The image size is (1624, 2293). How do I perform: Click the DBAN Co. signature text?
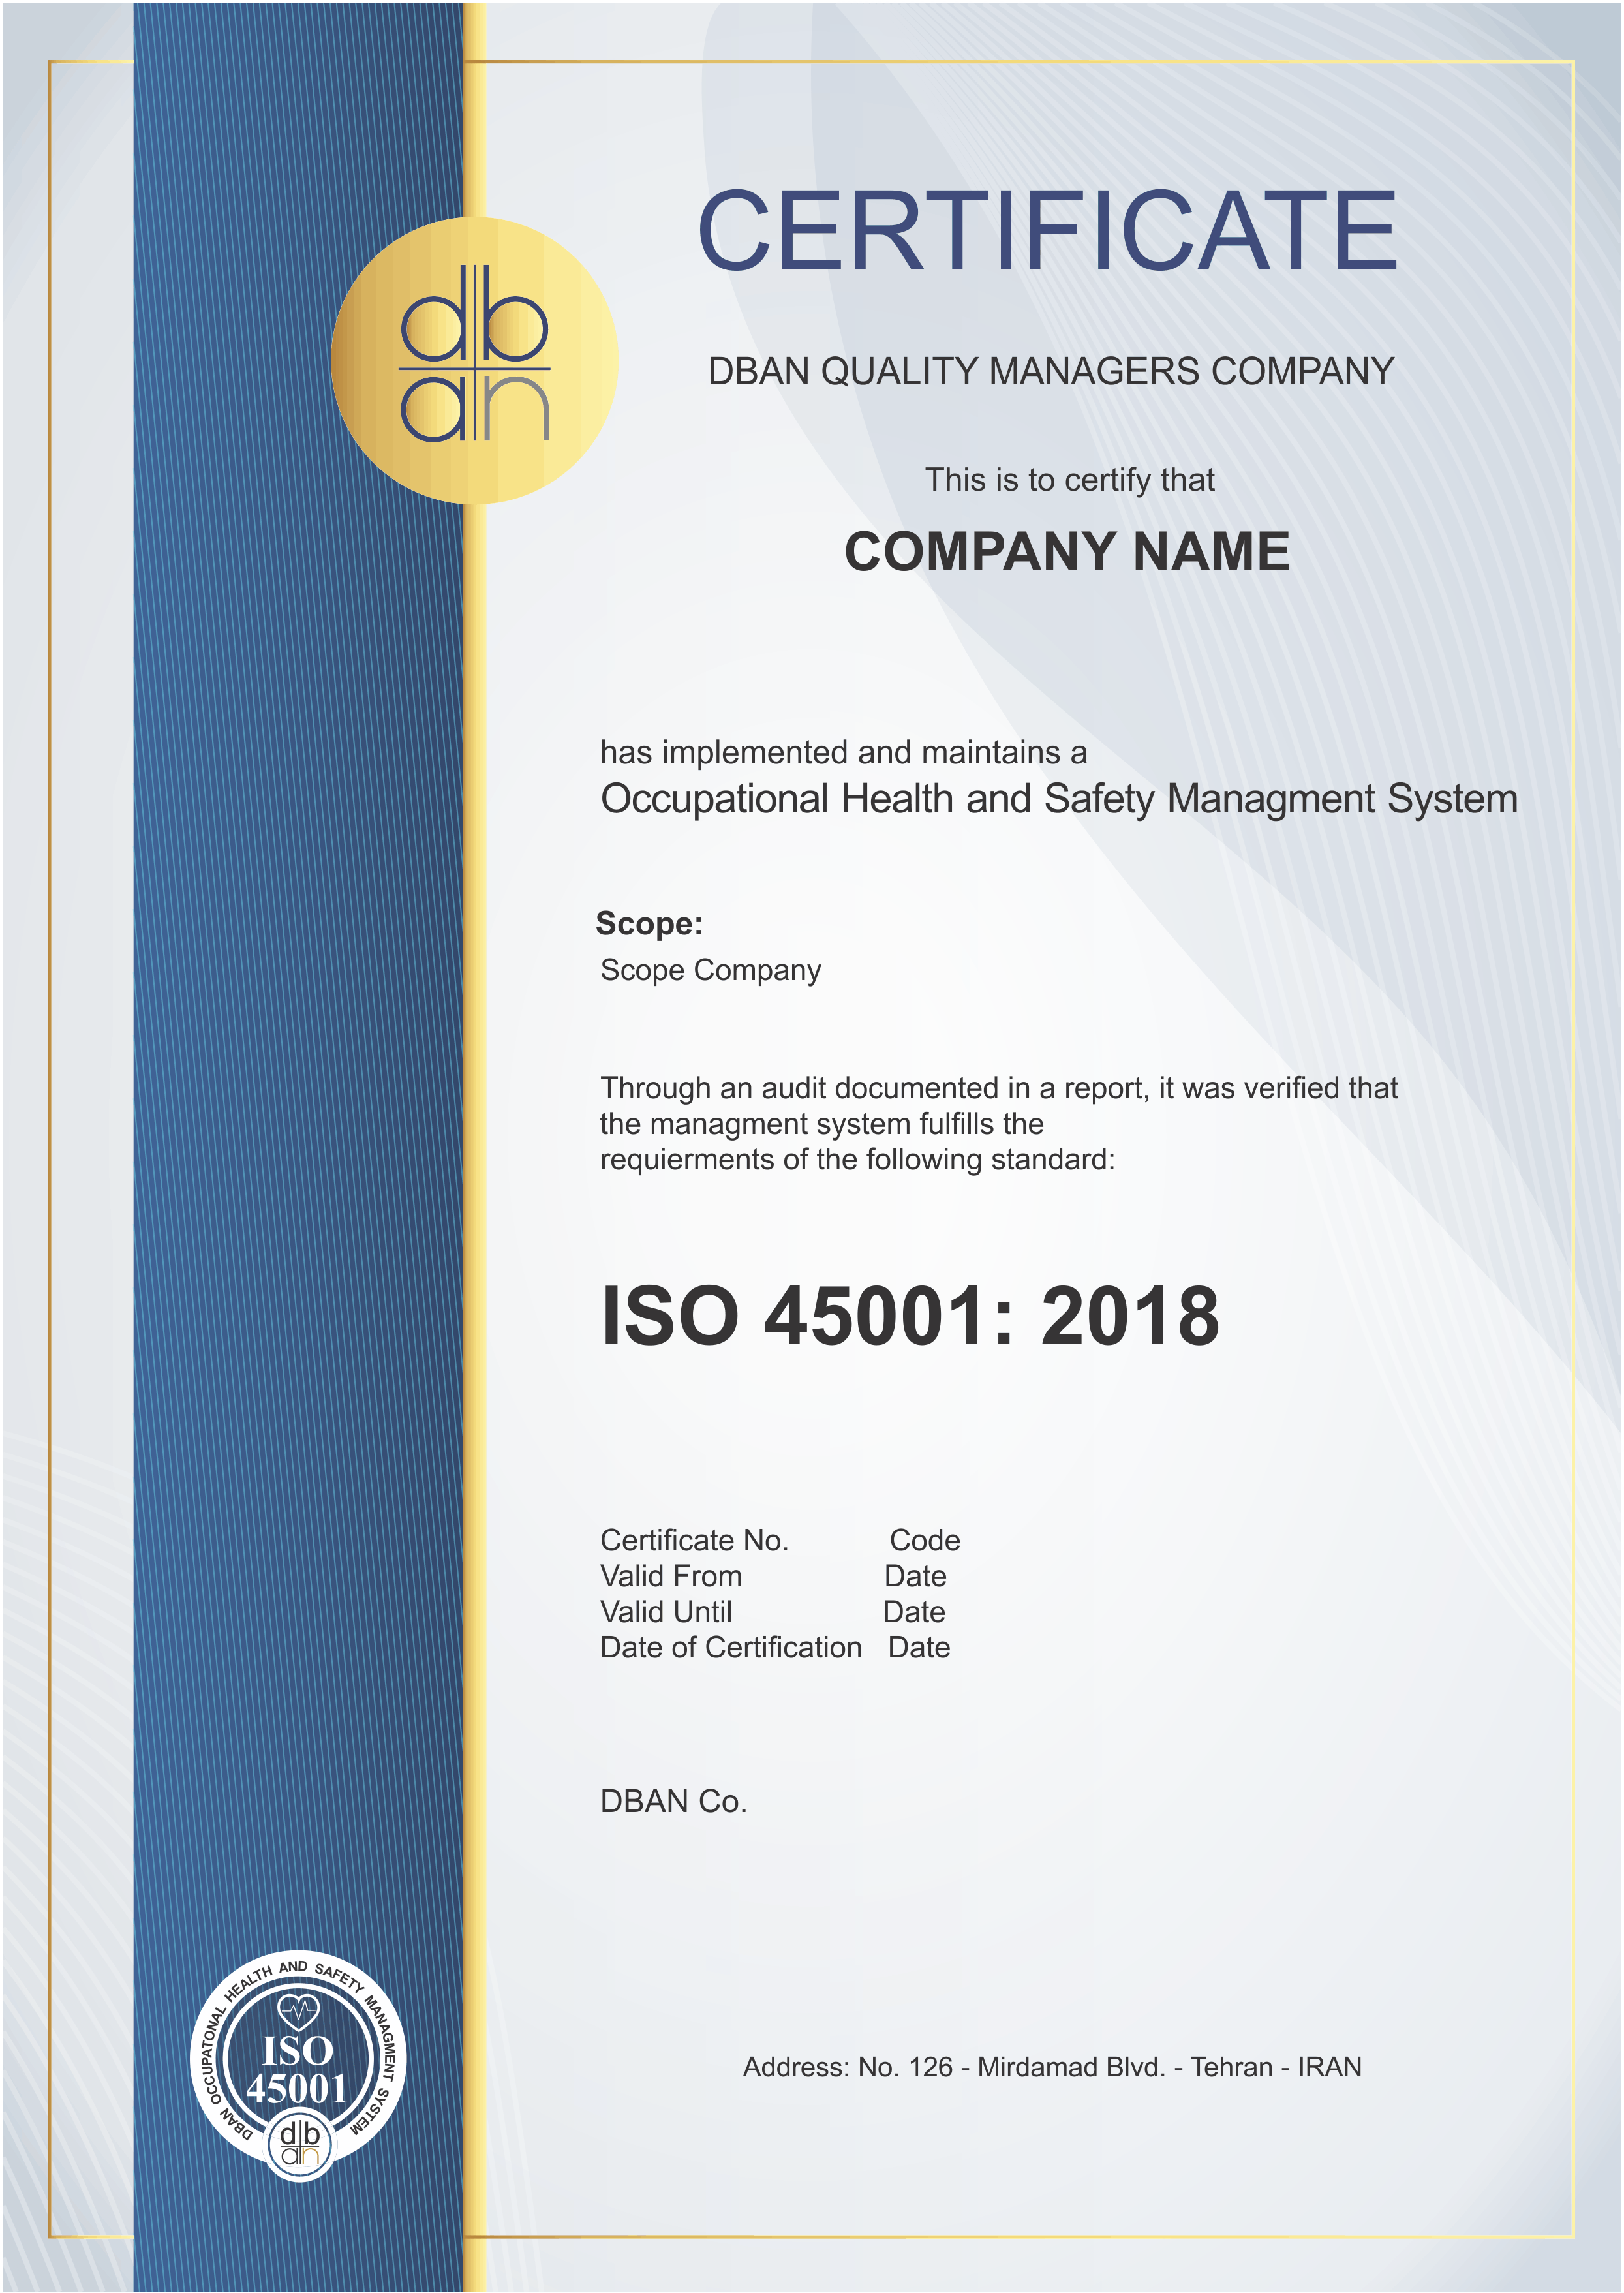click(x=674, y=1802)
